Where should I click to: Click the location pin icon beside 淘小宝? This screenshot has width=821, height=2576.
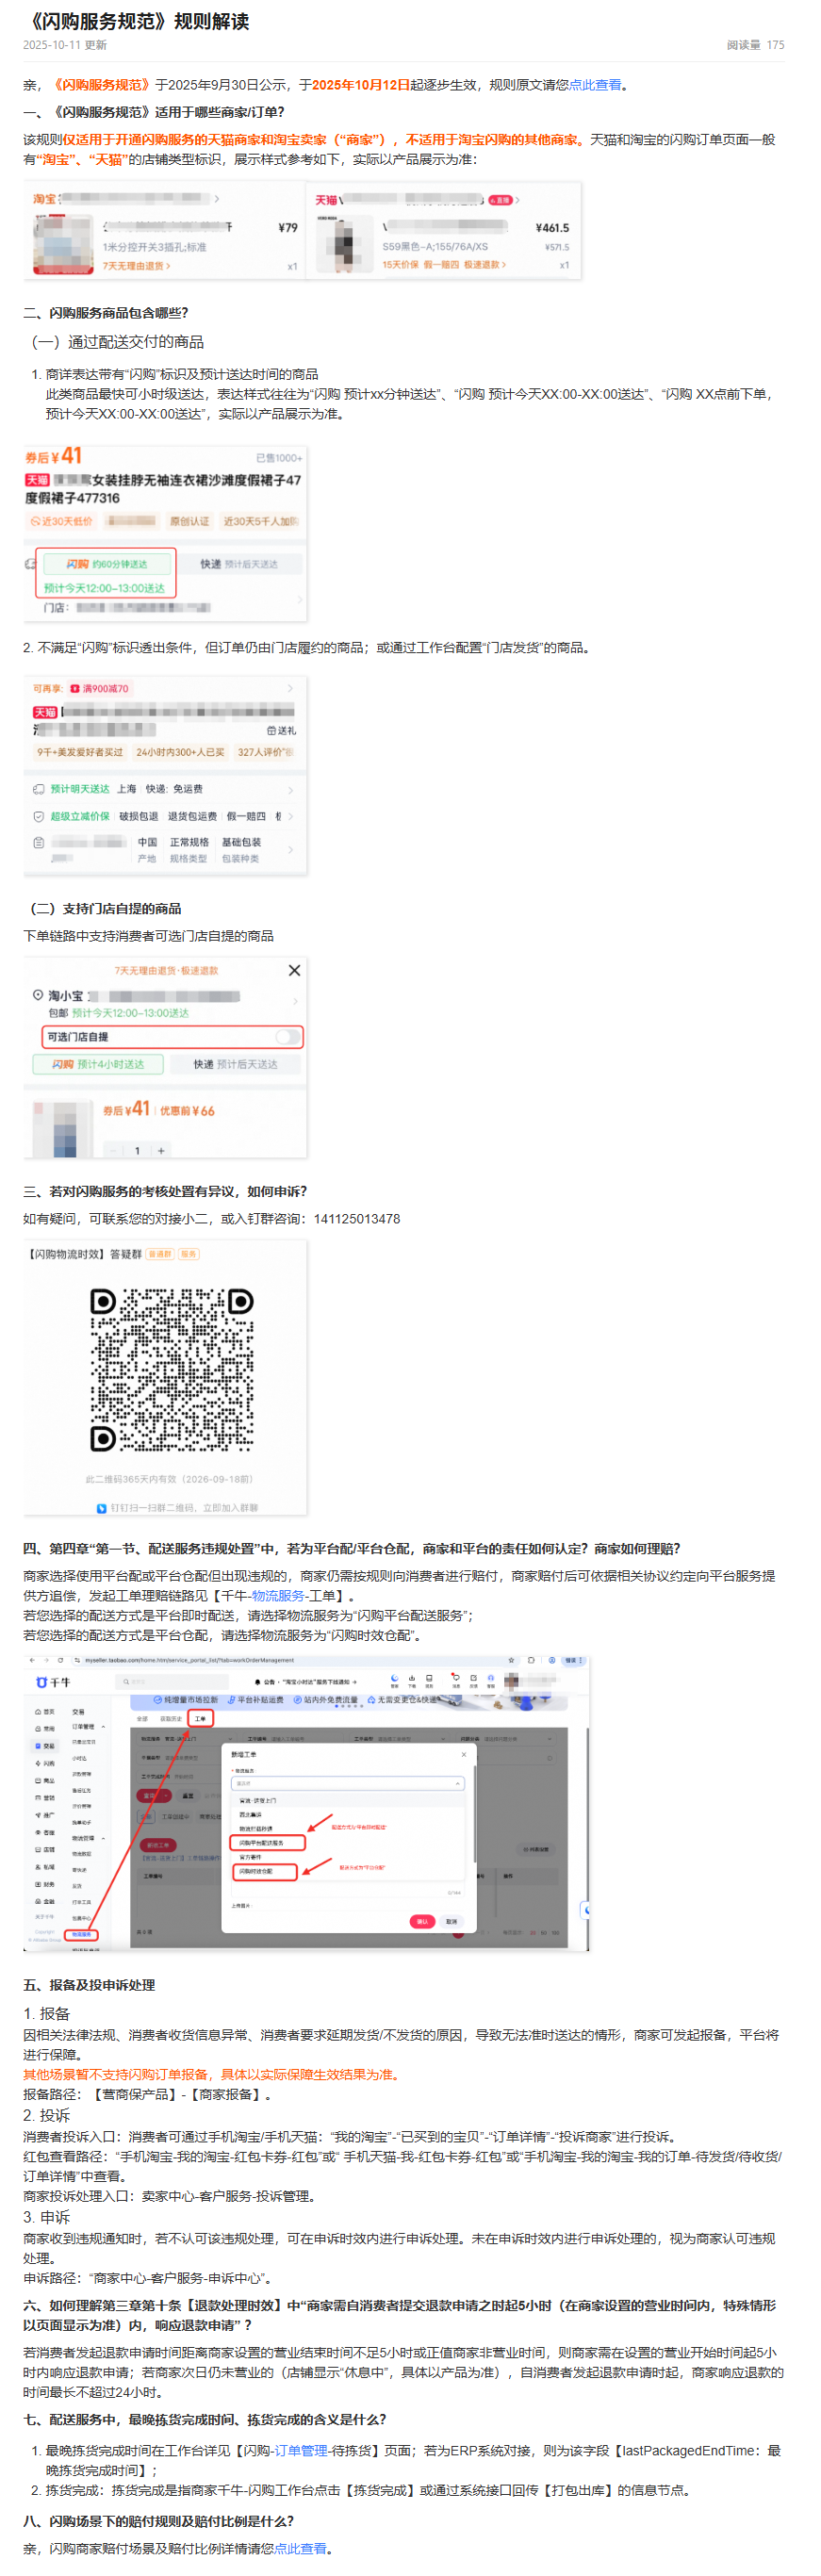tap(38, 995)
